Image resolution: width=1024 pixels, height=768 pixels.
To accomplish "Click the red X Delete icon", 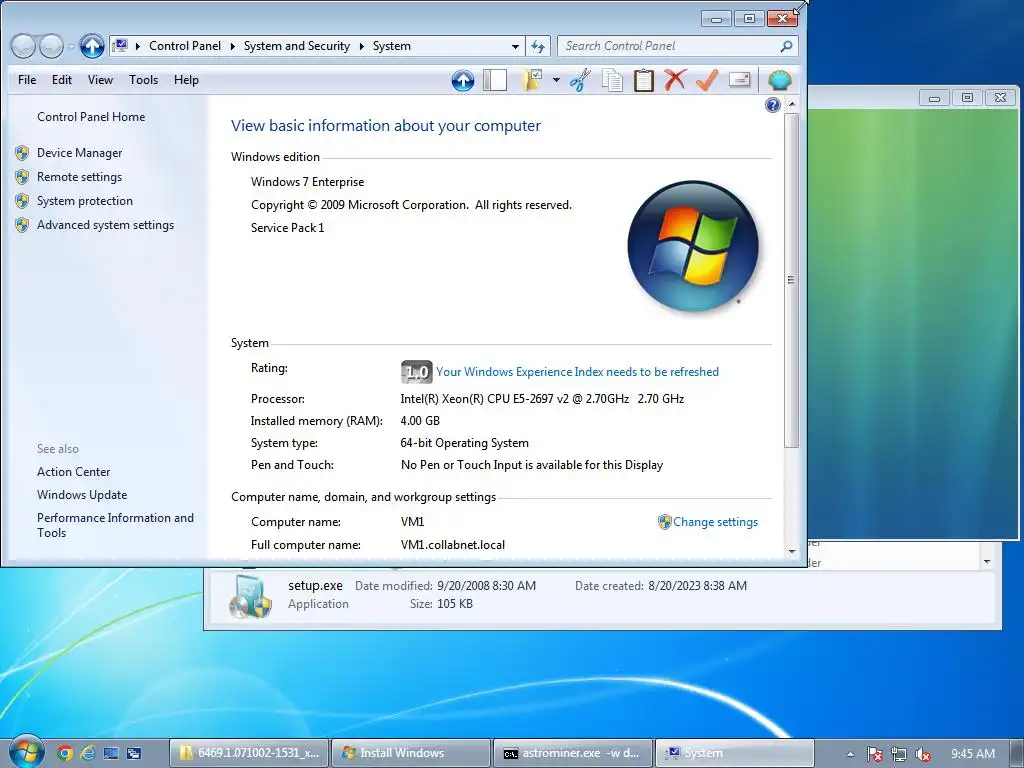I will point(675,80).
